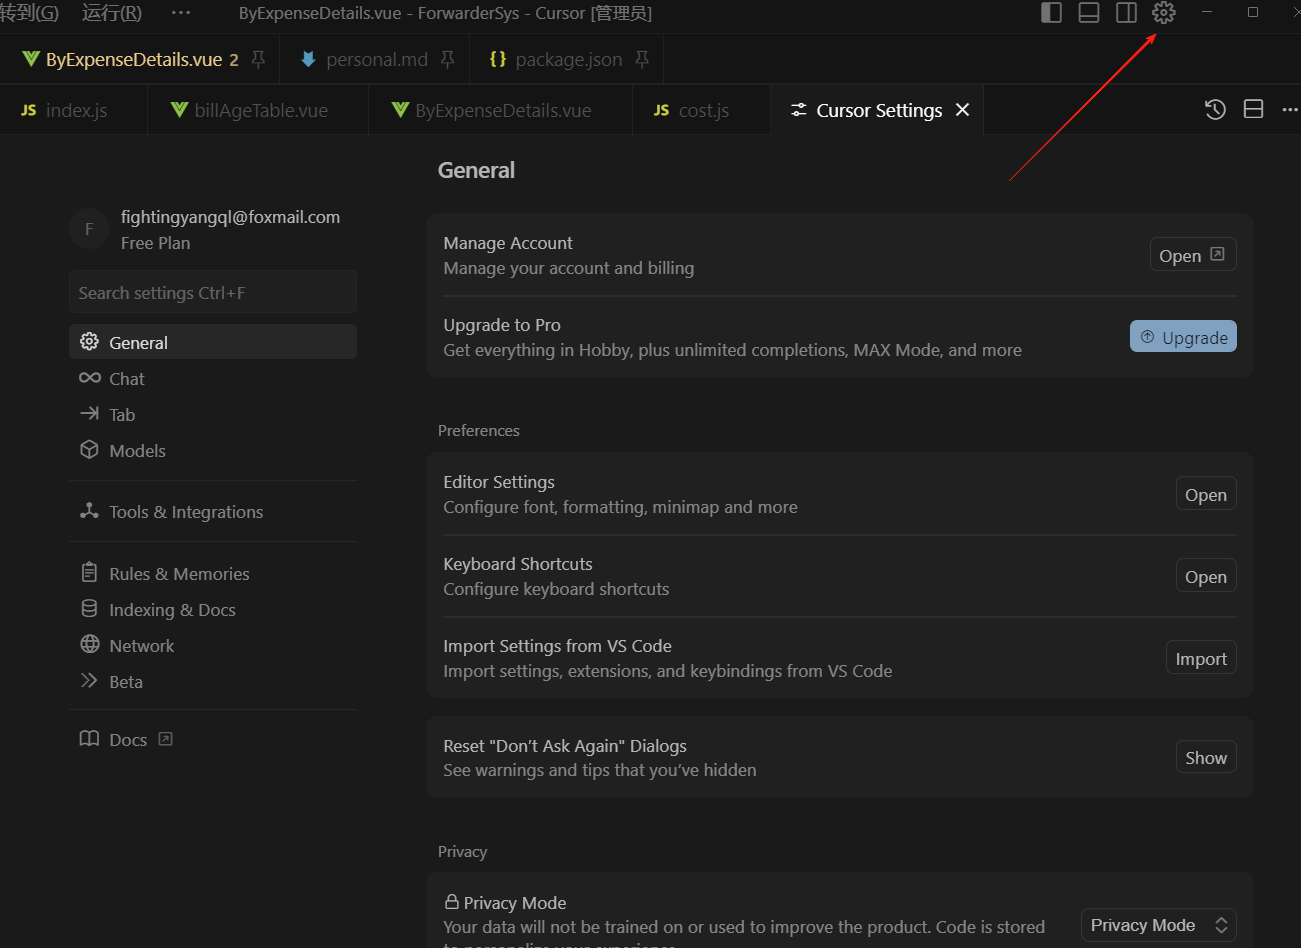Open Keyboard Shortcuts settings
1301x948 pixels.
[1206, 576]
